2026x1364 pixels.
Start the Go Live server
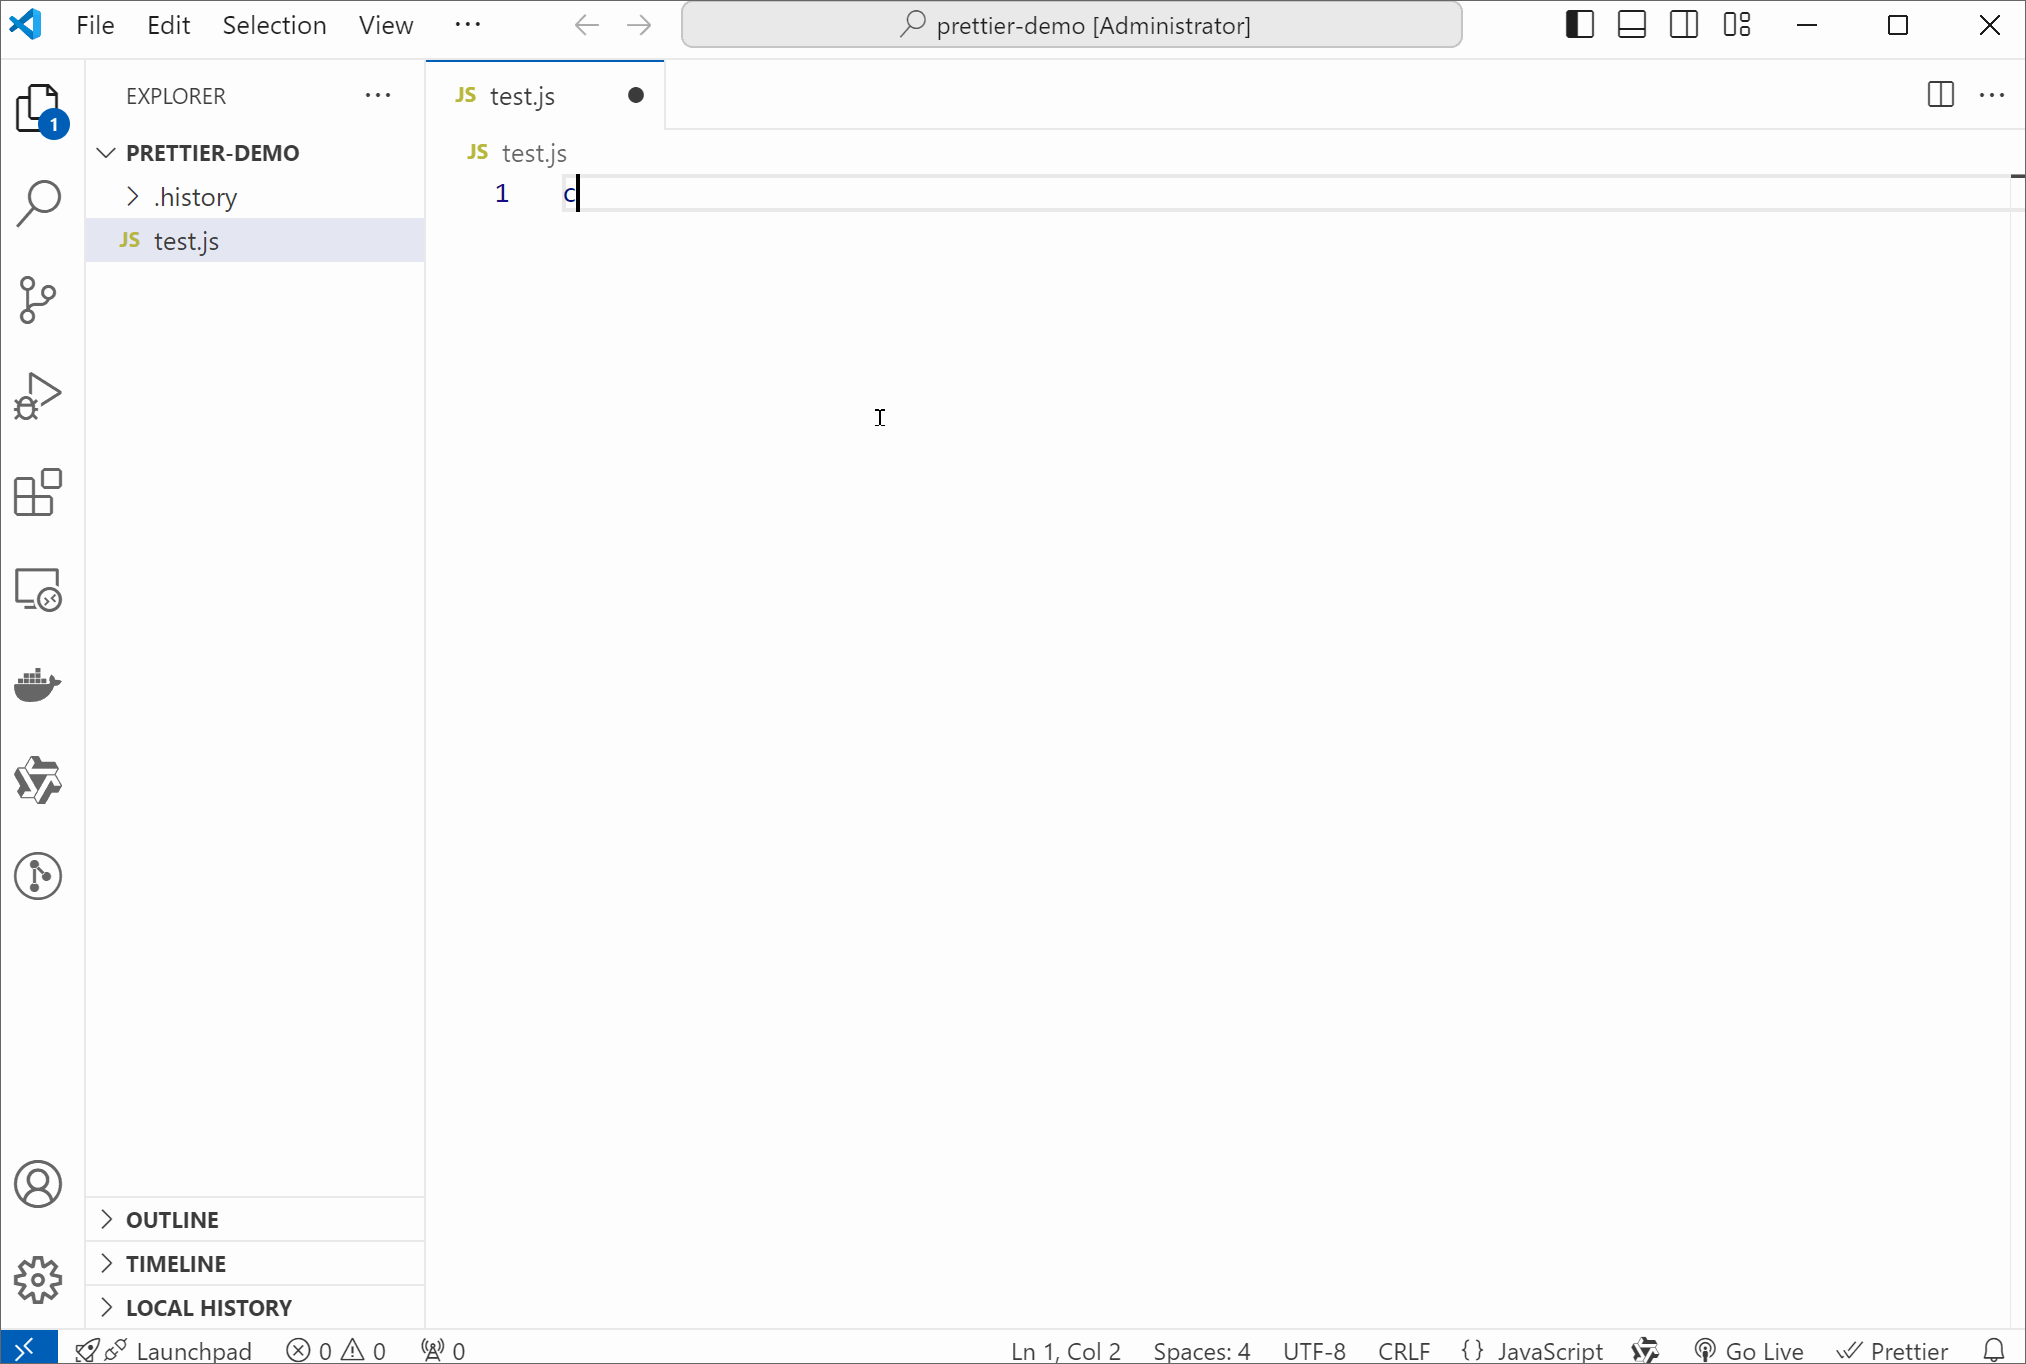pyautogui.click(x=1748, y=1349)
